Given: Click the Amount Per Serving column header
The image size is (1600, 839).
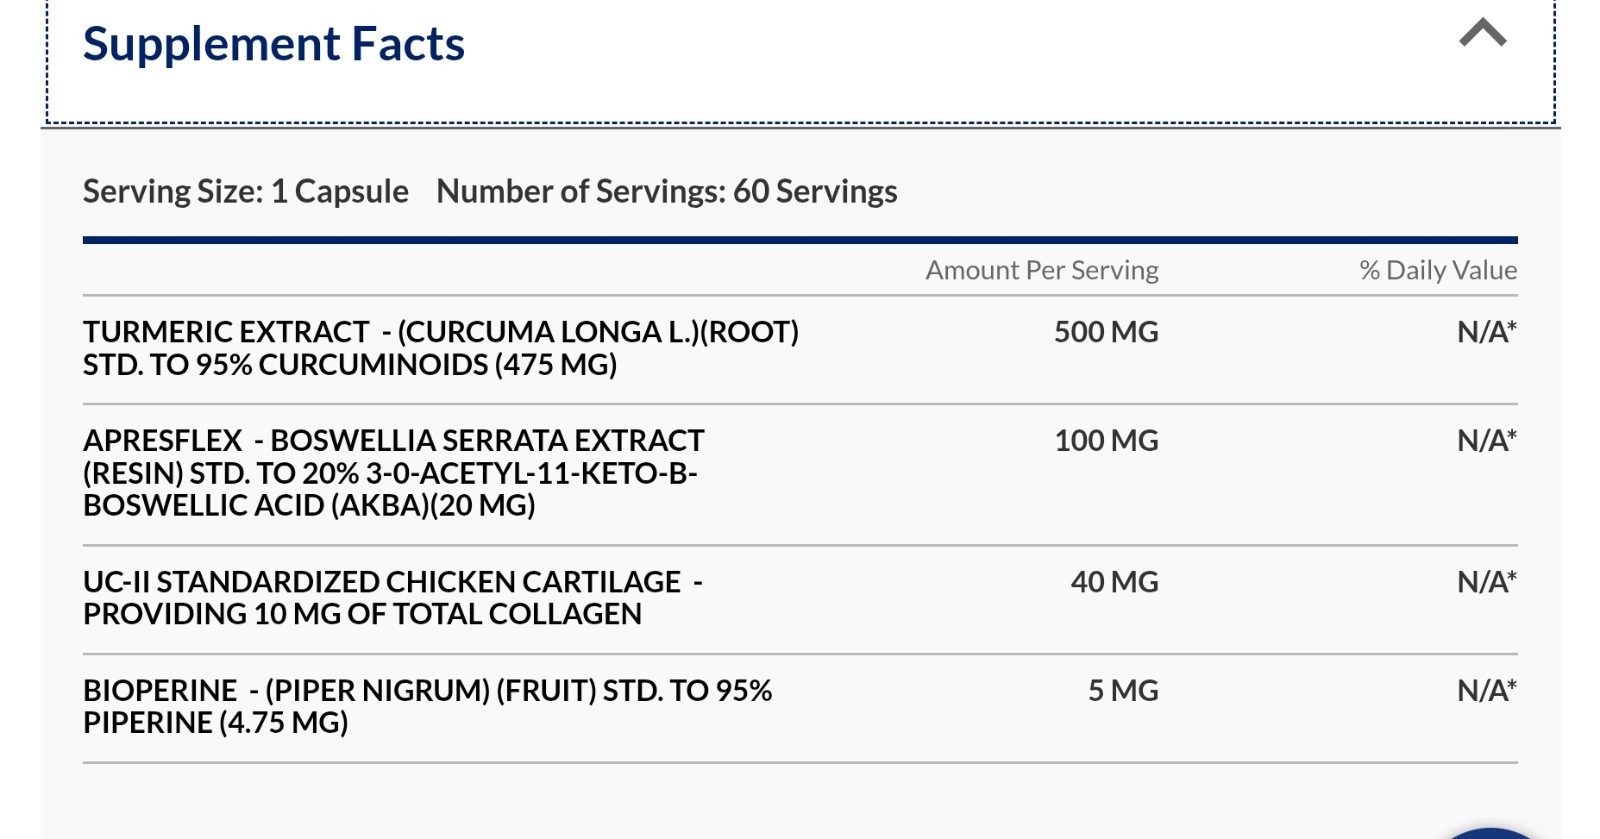Looking at the screenshot, I should (x=1042, y=270).
